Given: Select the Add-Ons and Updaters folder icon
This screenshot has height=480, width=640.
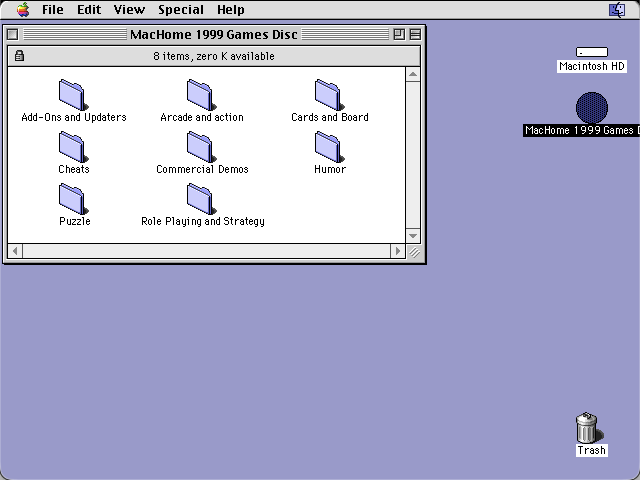Looking at the screenshot, I should [x=73, y=95].
